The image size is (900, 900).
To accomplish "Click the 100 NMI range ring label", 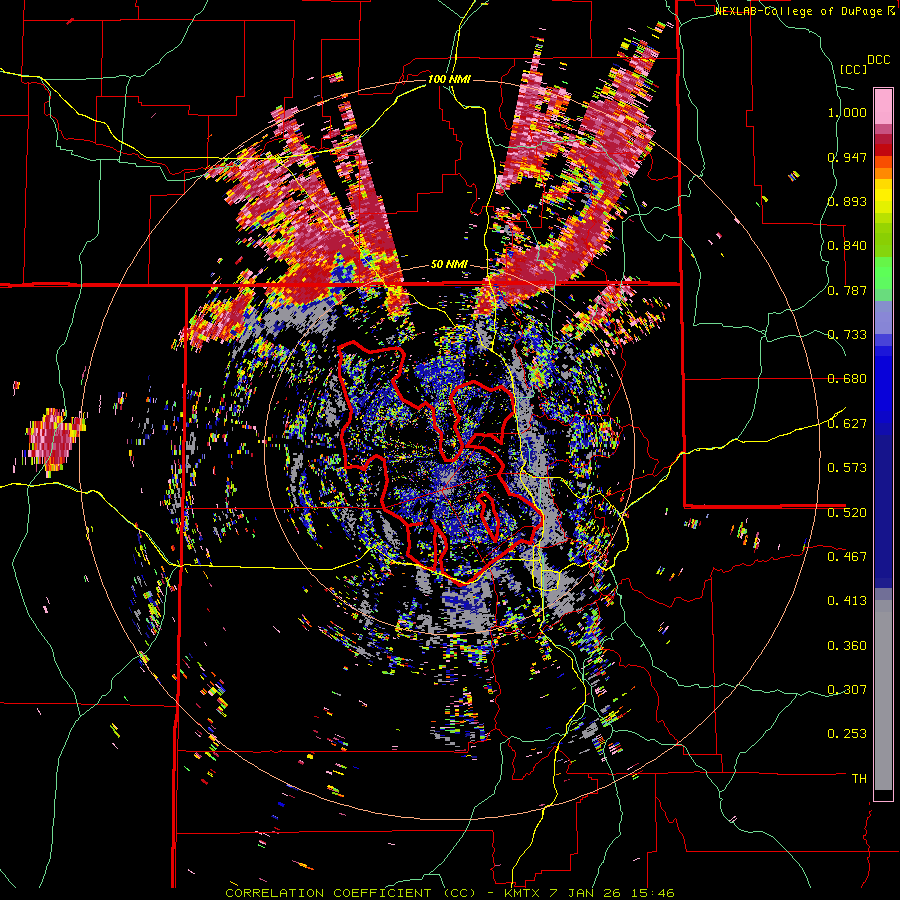I will pyautogui.click(x=449, y=79).
